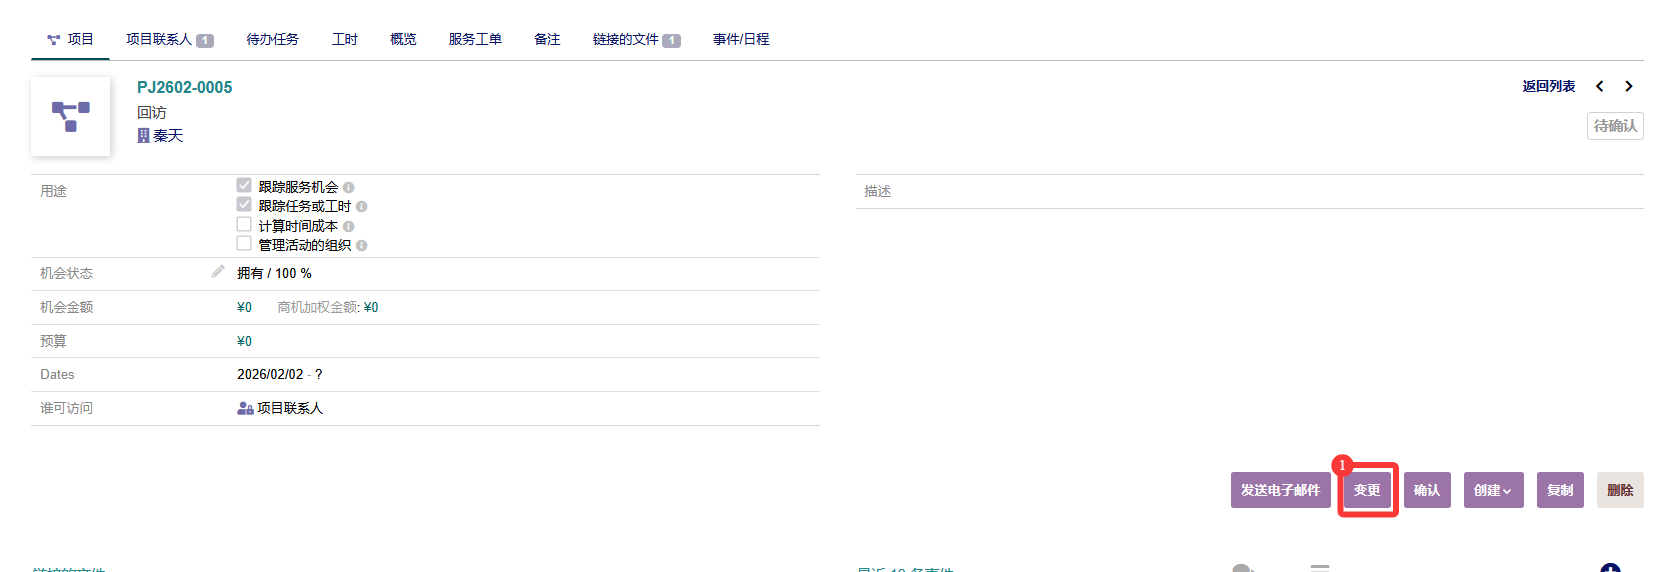Open the 链接的文件 tab

pos(635,40)
